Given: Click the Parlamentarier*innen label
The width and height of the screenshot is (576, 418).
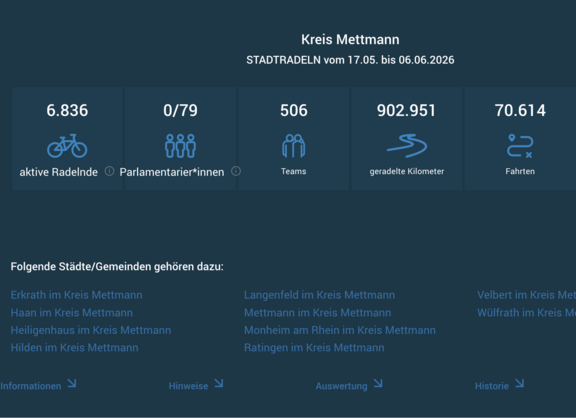Looking at the screenshot, I should (172, 172).
